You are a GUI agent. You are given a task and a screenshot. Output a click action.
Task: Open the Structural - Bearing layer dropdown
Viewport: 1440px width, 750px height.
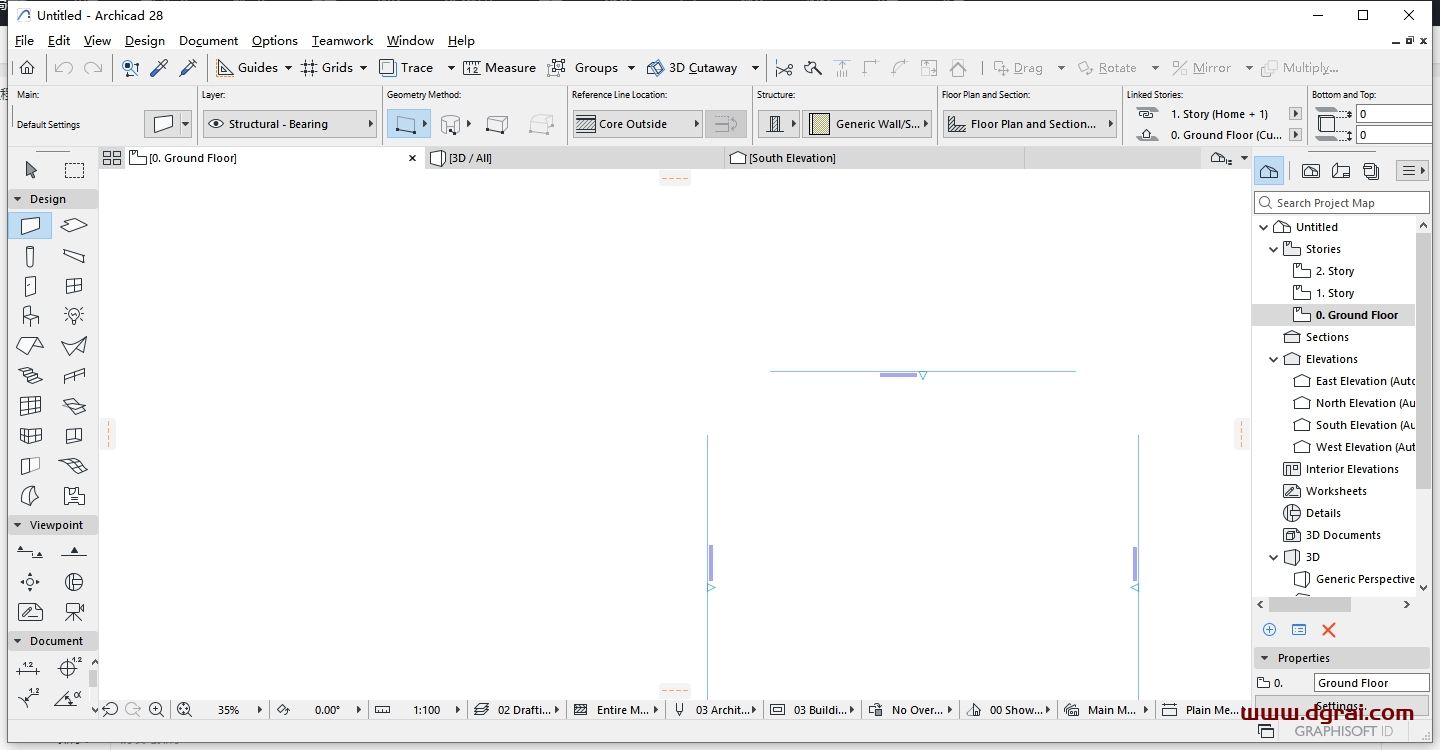pos(289,124)
